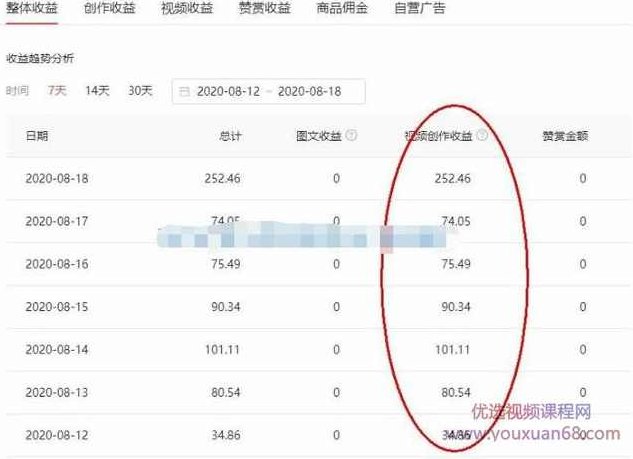633x459 pixels.
Task: Click the 90.34 value under 总计
Action: point(226,307)
